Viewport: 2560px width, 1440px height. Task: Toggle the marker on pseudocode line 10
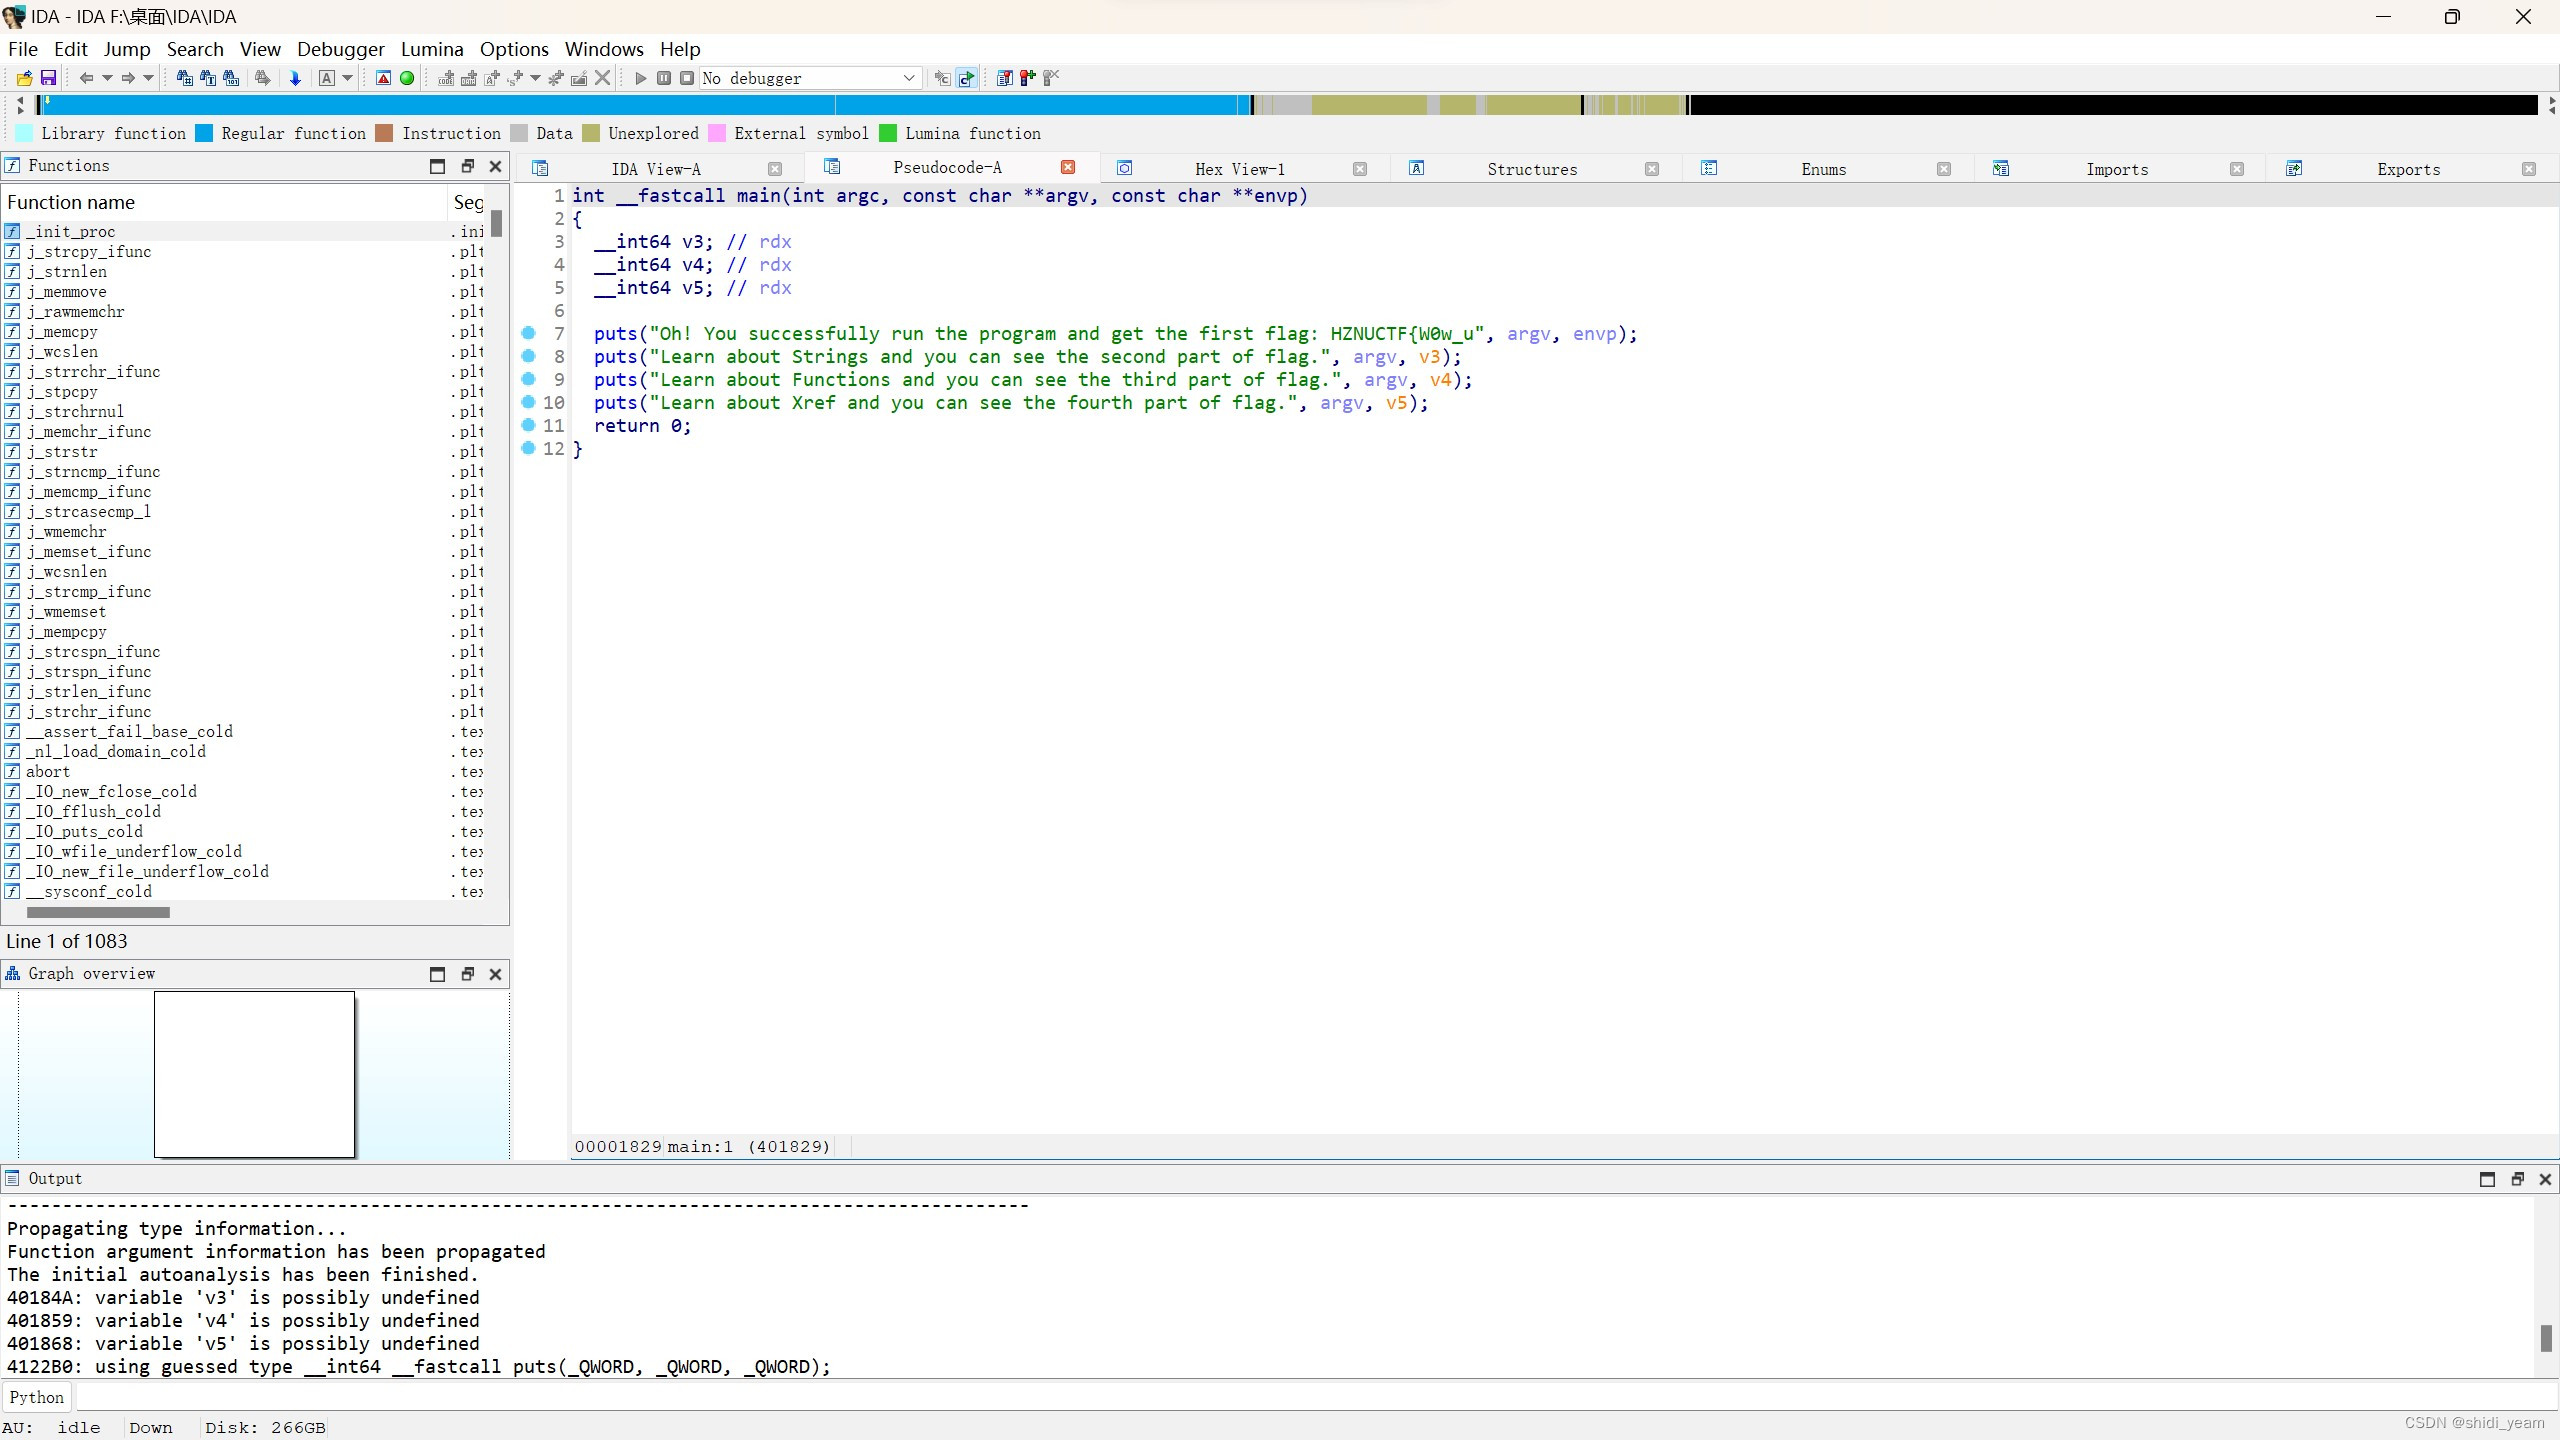pos(528,403)
